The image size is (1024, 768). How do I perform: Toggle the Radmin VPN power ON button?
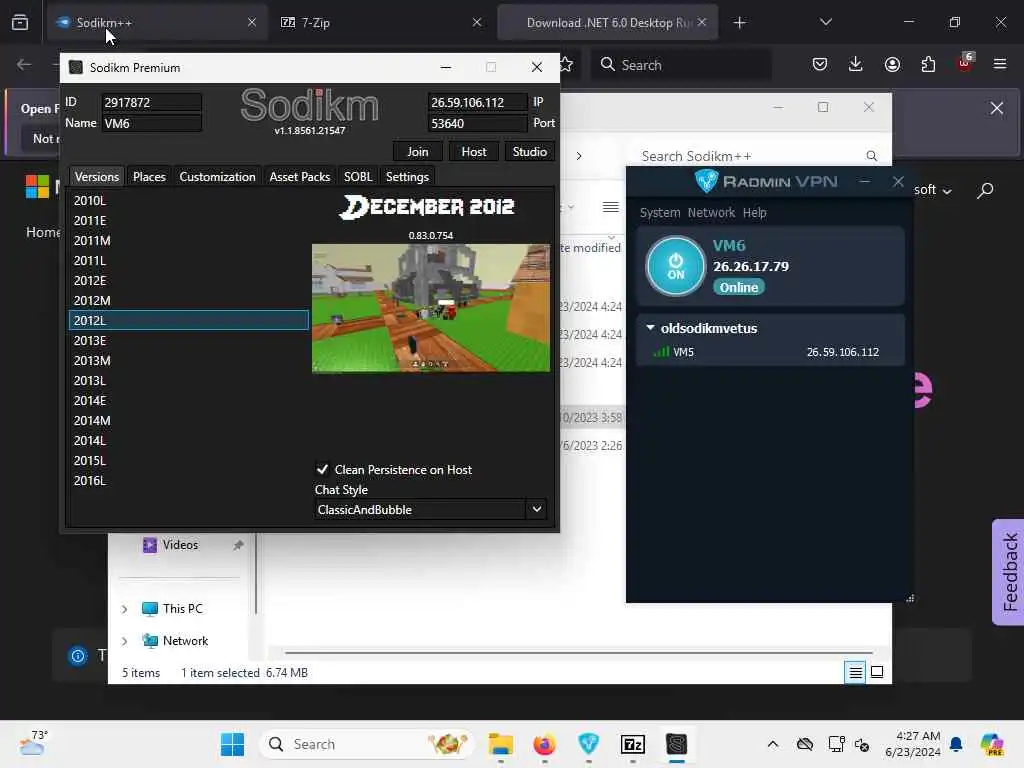coord(675,266)
